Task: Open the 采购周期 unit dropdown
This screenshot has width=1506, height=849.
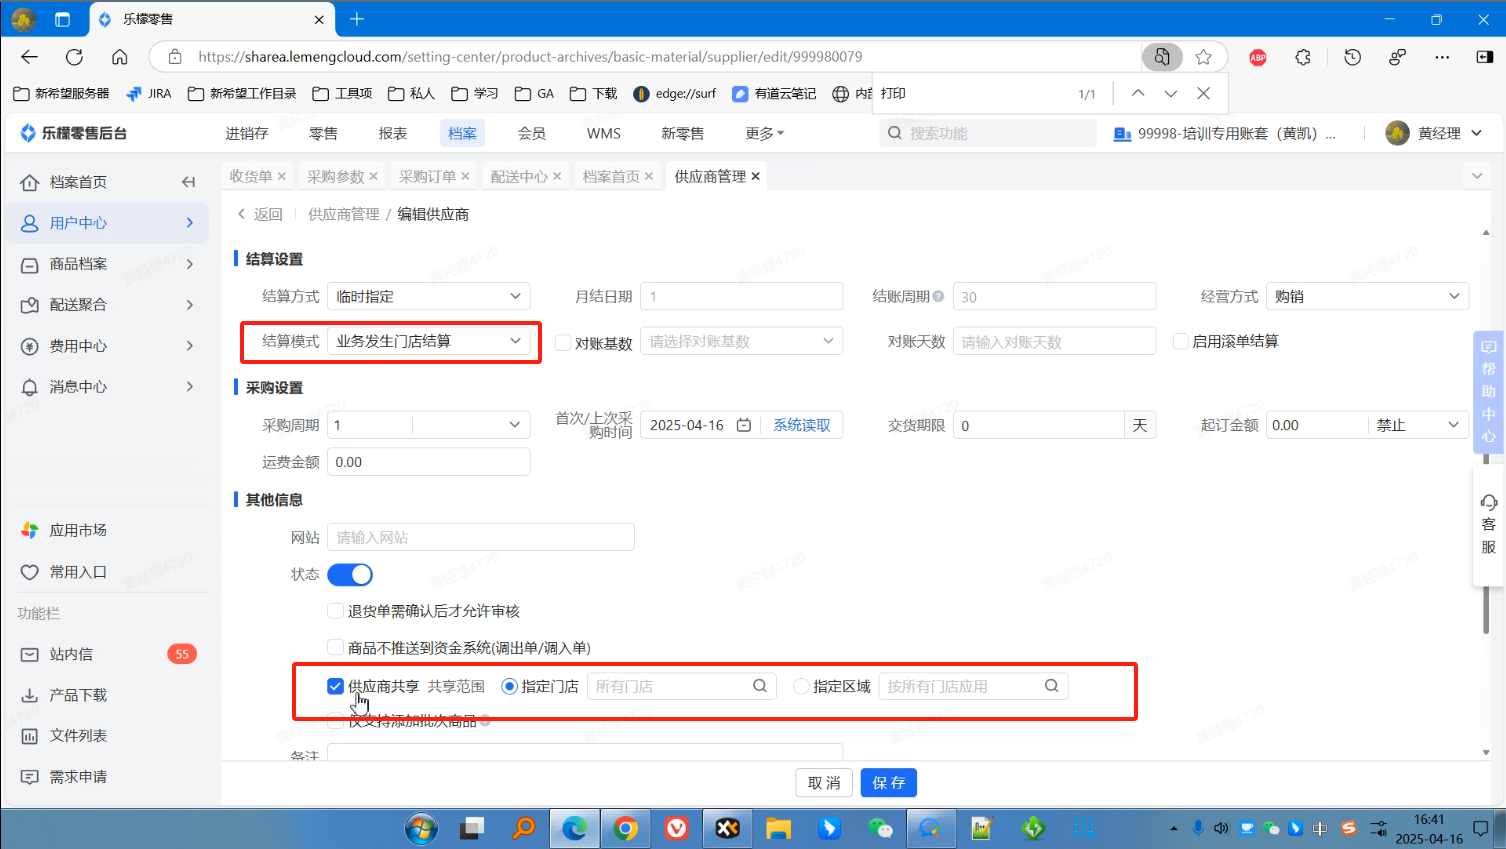Action: tap(471, 425)
